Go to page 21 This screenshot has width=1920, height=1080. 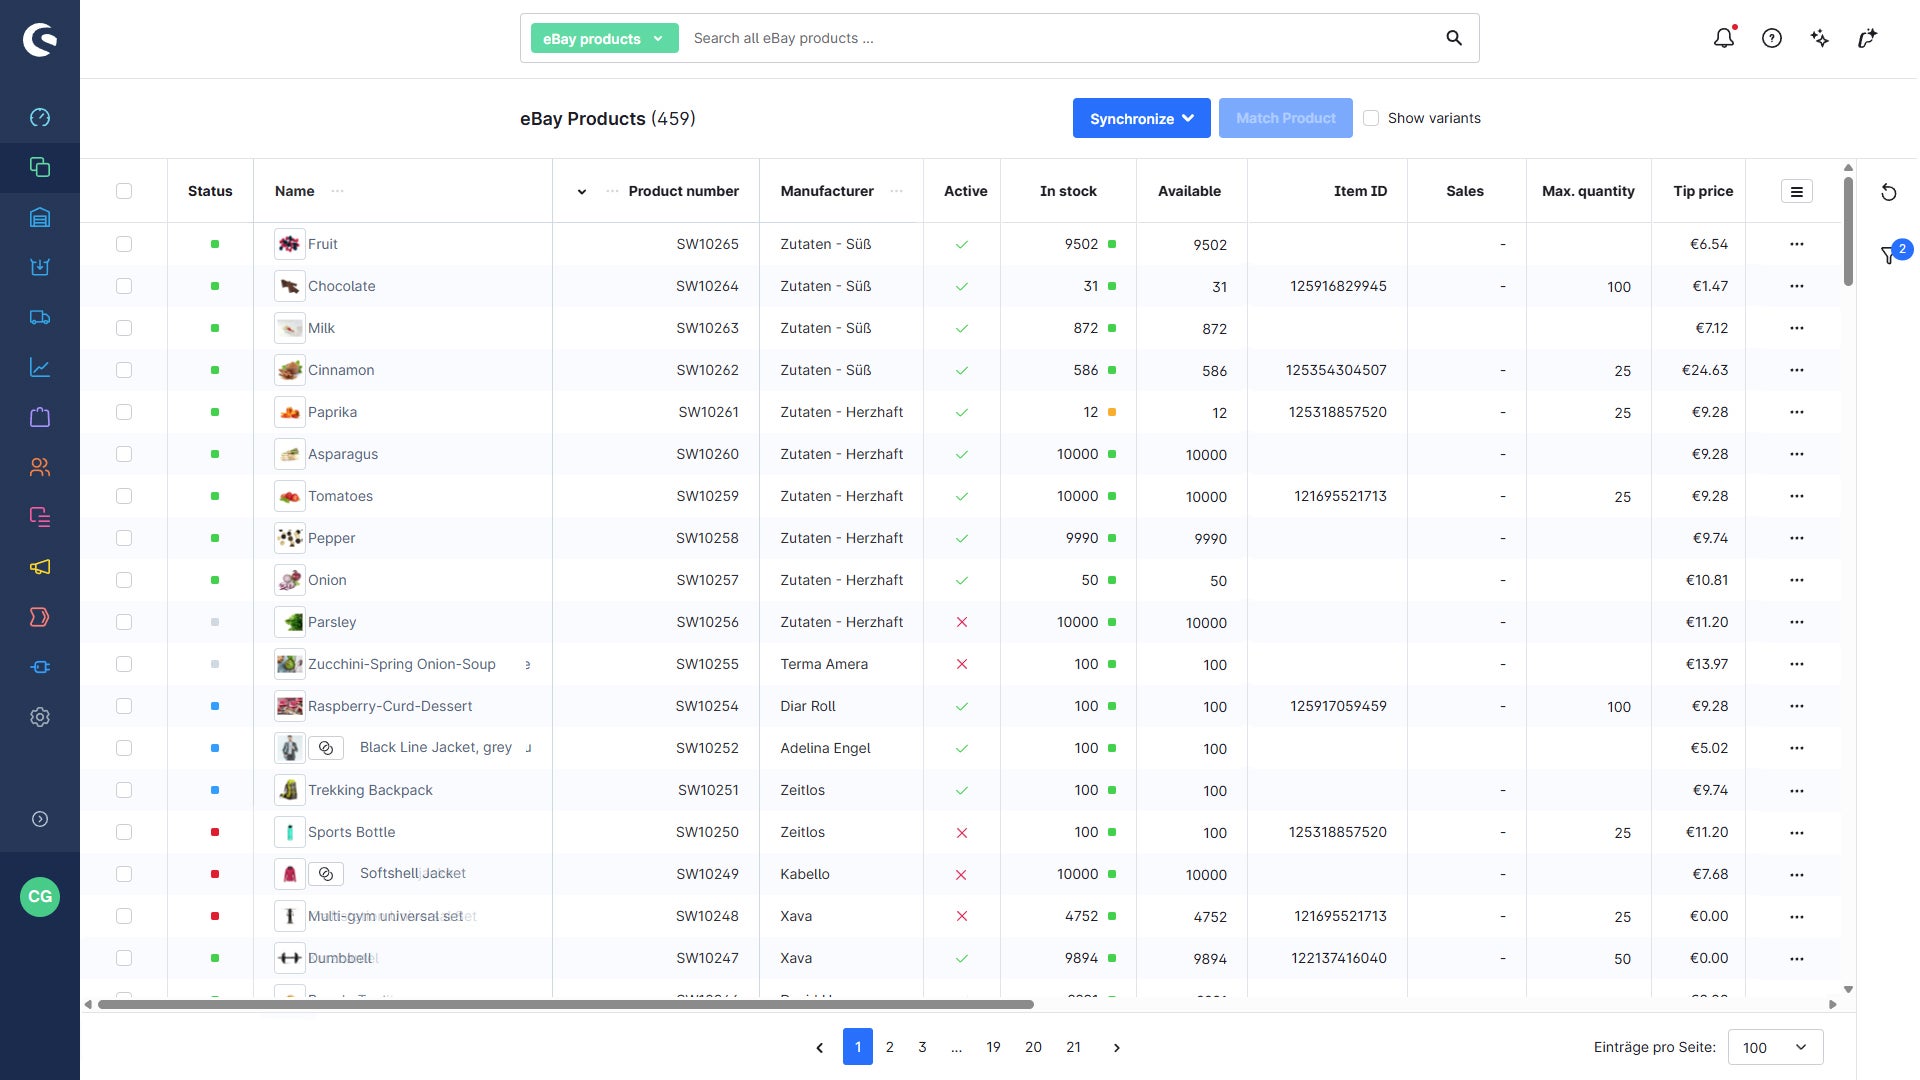[x=1073, y=1047]
